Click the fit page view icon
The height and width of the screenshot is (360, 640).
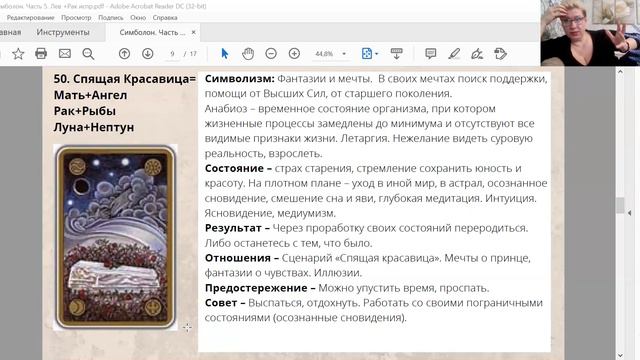tap(367, 53)
